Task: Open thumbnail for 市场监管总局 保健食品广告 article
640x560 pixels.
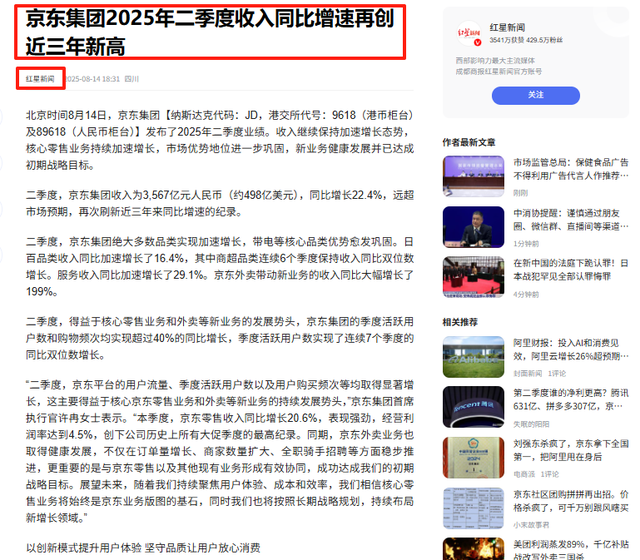Action: pyautogui.click(x=473, y=176)
